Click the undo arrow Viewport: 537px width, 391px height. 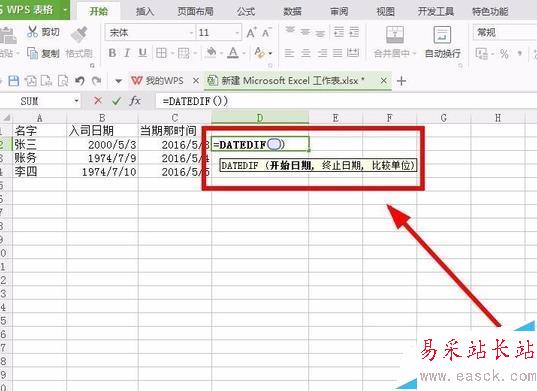coord(79,81)
